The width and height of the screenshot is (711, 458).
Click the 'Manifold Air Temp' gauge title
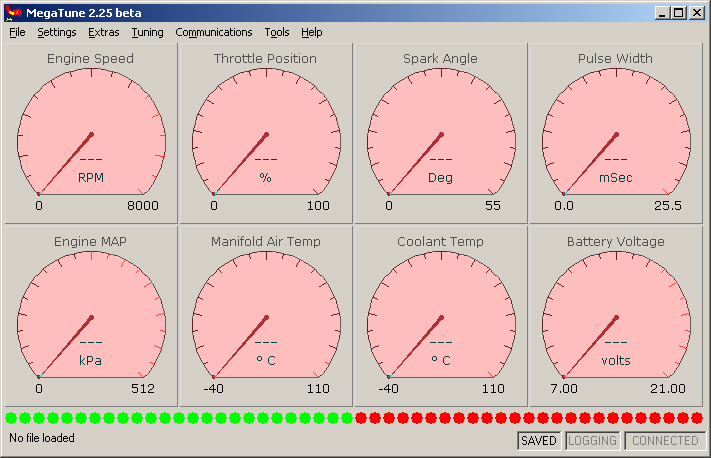pyautogui.click(x=266, y=242)
